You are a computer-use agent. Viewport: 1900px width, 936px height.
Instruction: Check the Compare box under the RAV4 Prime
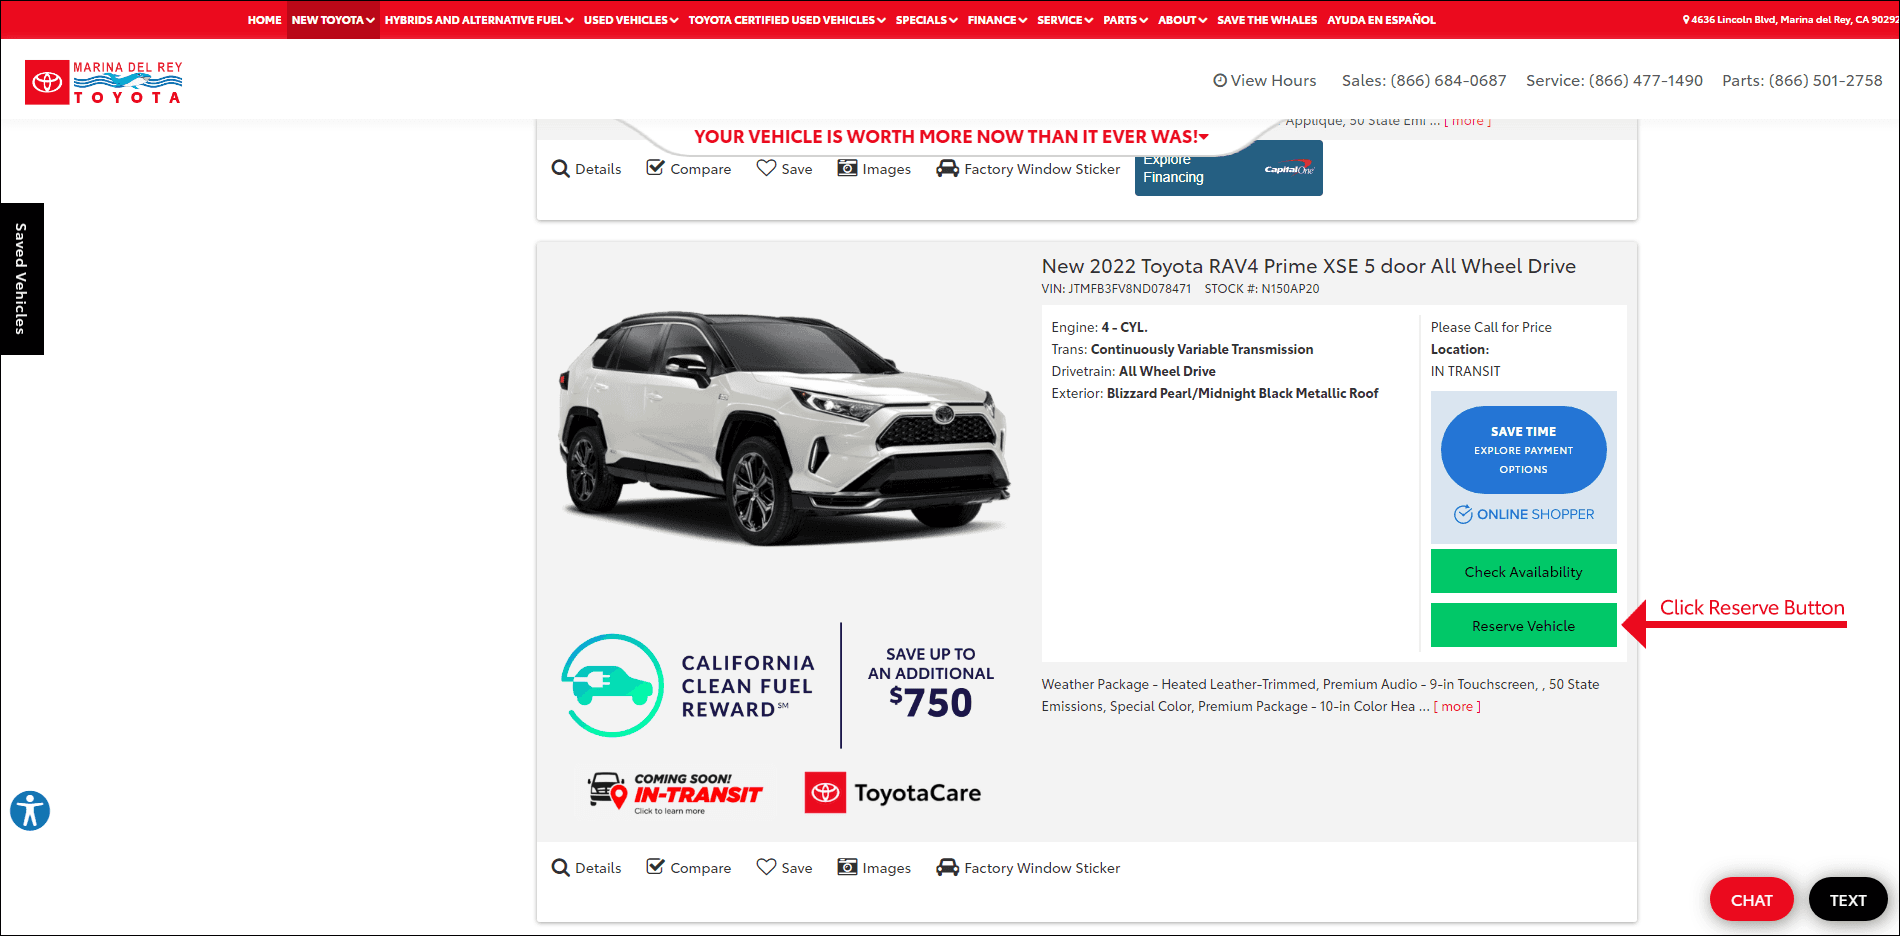pos(656,866)
